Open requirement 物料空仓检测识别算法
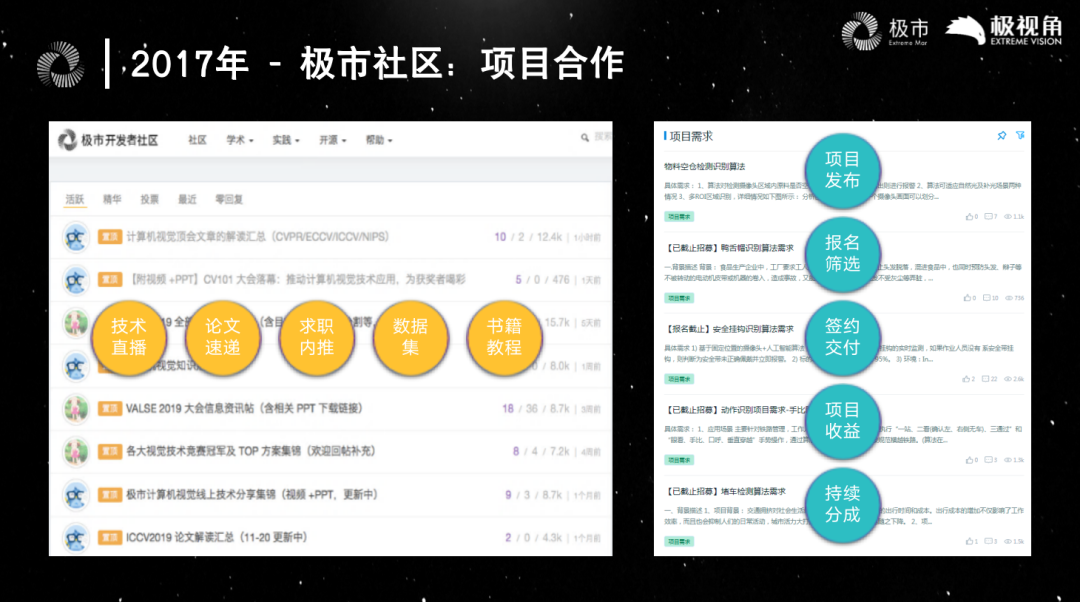Screen dimensions: 1080x602 705,167
